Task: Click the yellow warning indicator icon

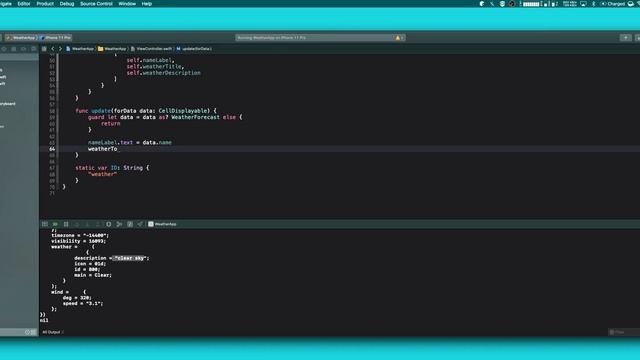Action: point(398,38)
